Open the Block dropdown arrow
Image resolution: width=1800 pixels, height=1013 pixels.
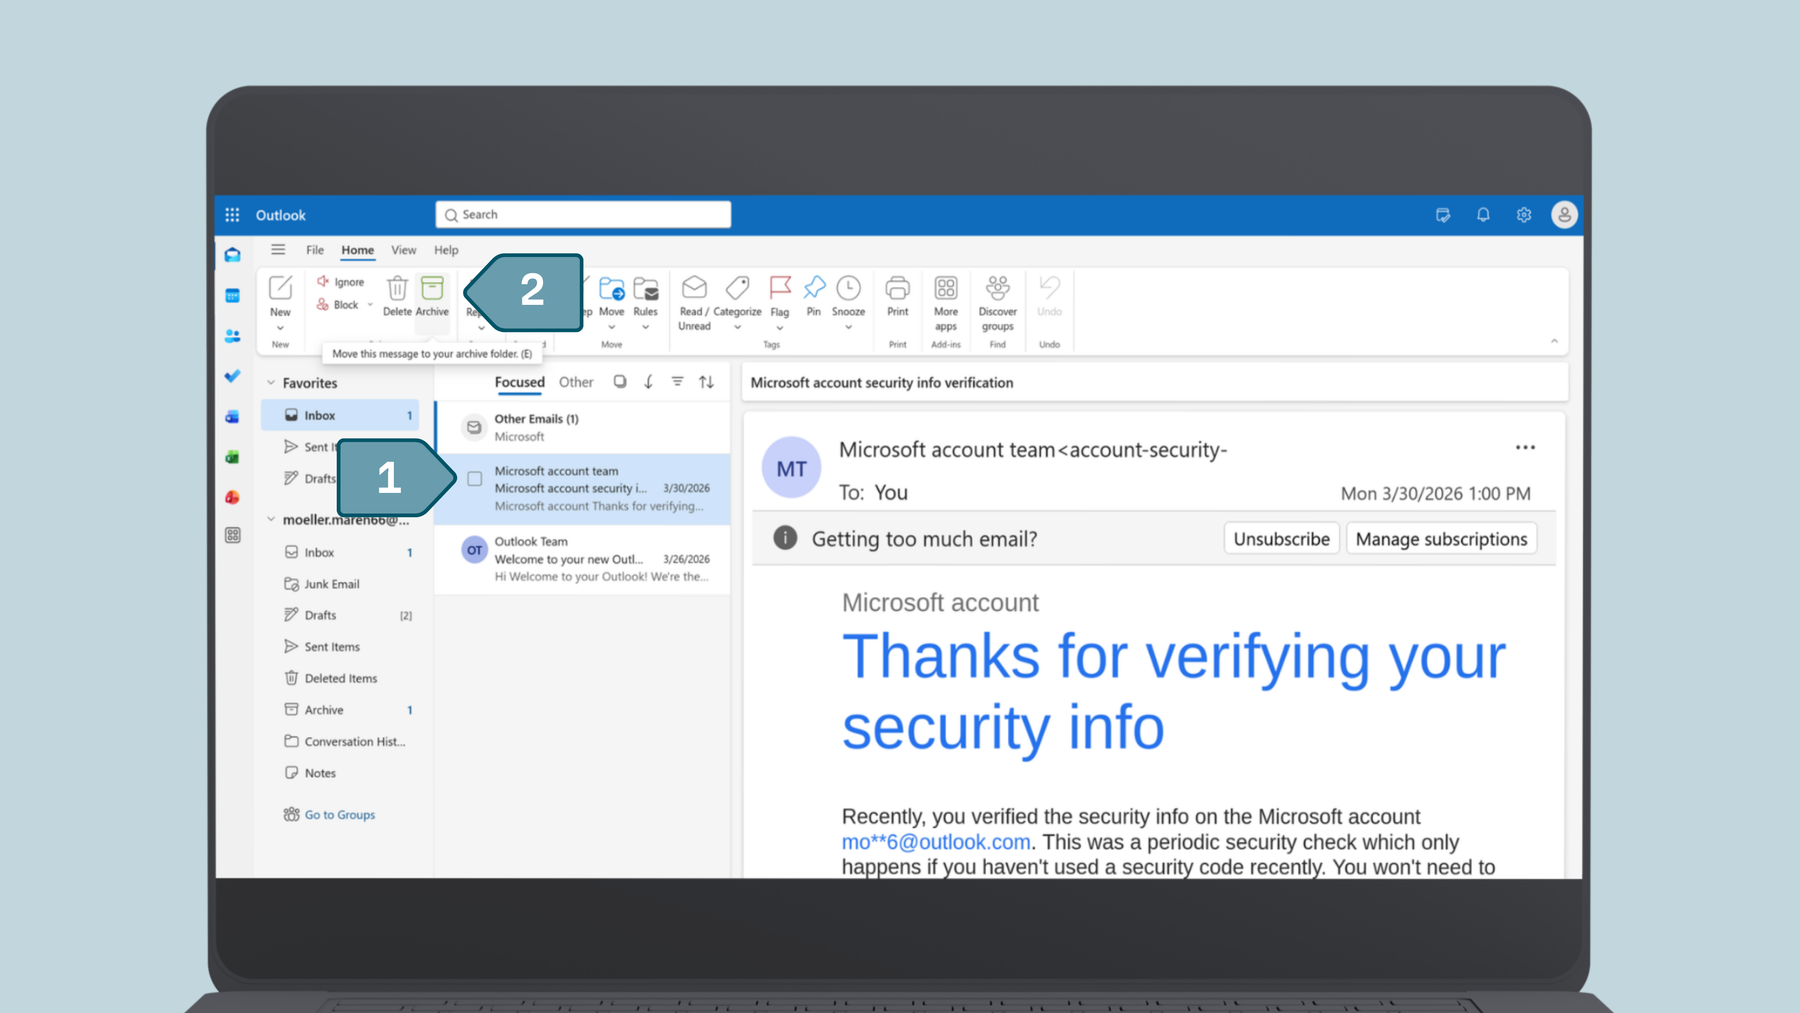[370, 305]
